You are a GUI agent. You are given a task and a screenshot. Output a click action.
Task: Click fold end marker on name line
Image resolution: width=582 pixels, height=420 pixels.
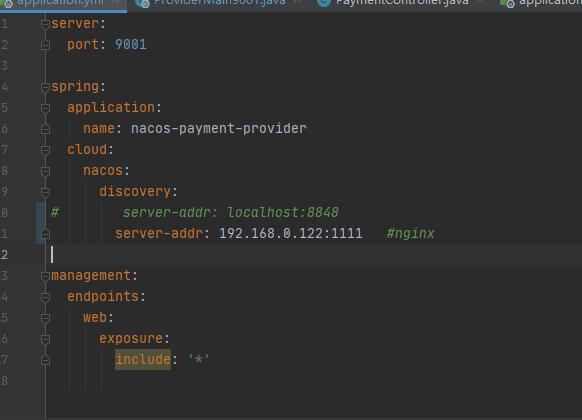(45, 129)
